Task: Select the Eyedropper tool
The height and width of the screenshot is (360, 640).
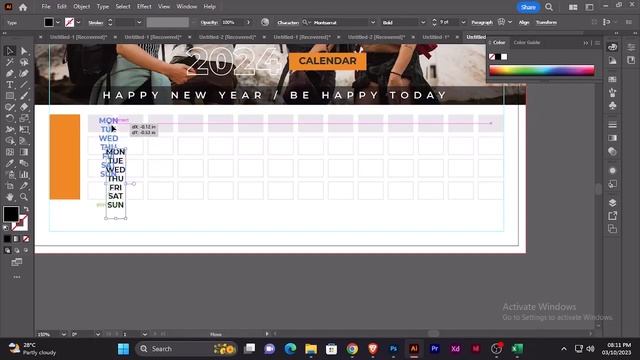Action: tap(10, 163)
